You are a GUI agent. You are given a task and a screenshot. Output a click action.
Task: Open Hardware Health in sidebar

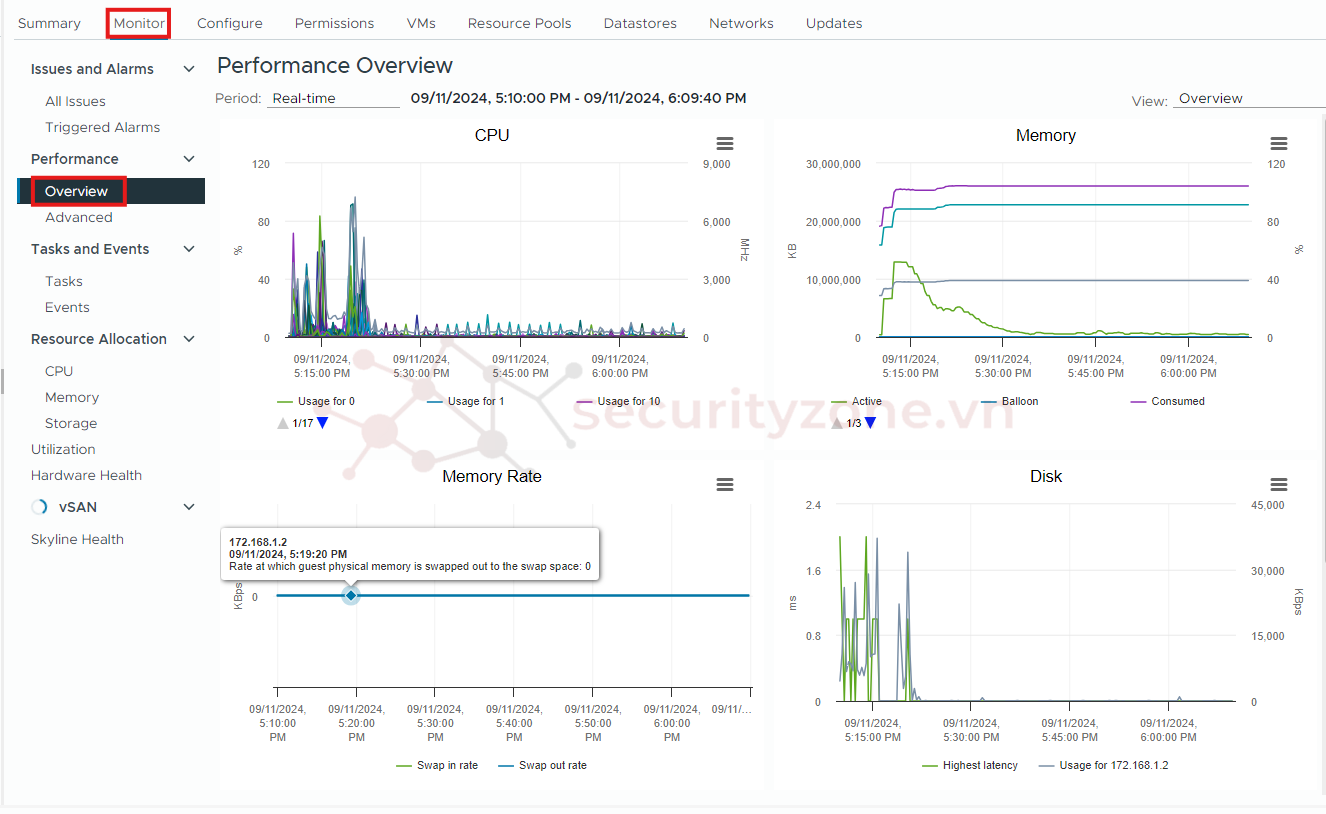click(x=86, y=475)
